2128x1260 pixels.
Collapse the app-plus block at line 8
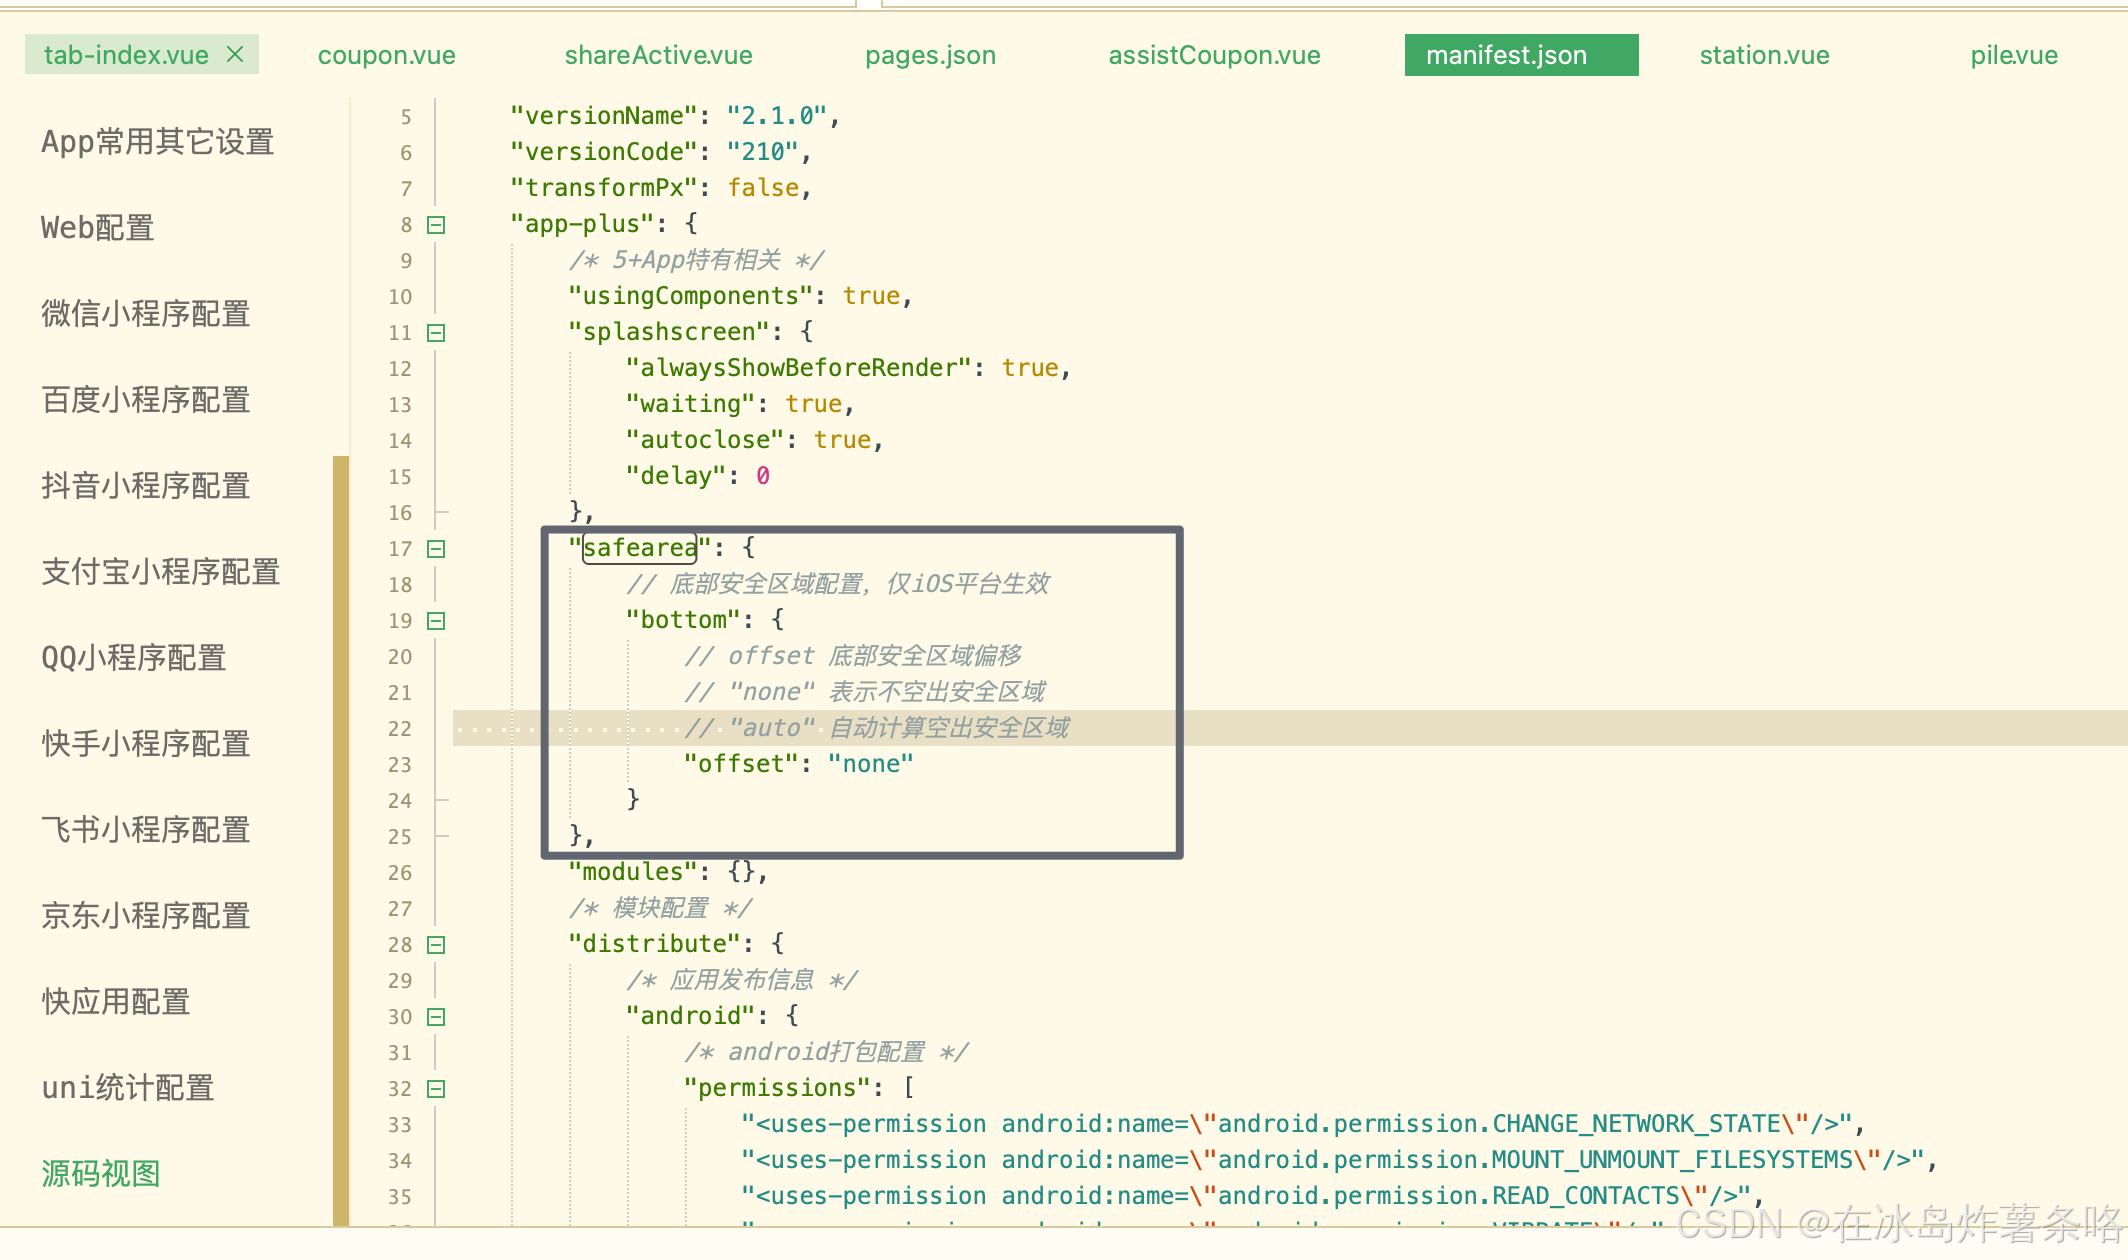pyautogui.click(x=436, y=225)
